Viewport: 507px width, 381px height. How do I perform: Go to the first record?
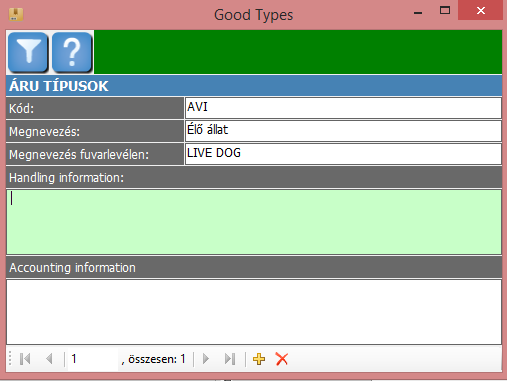click(x=25, y=359)
